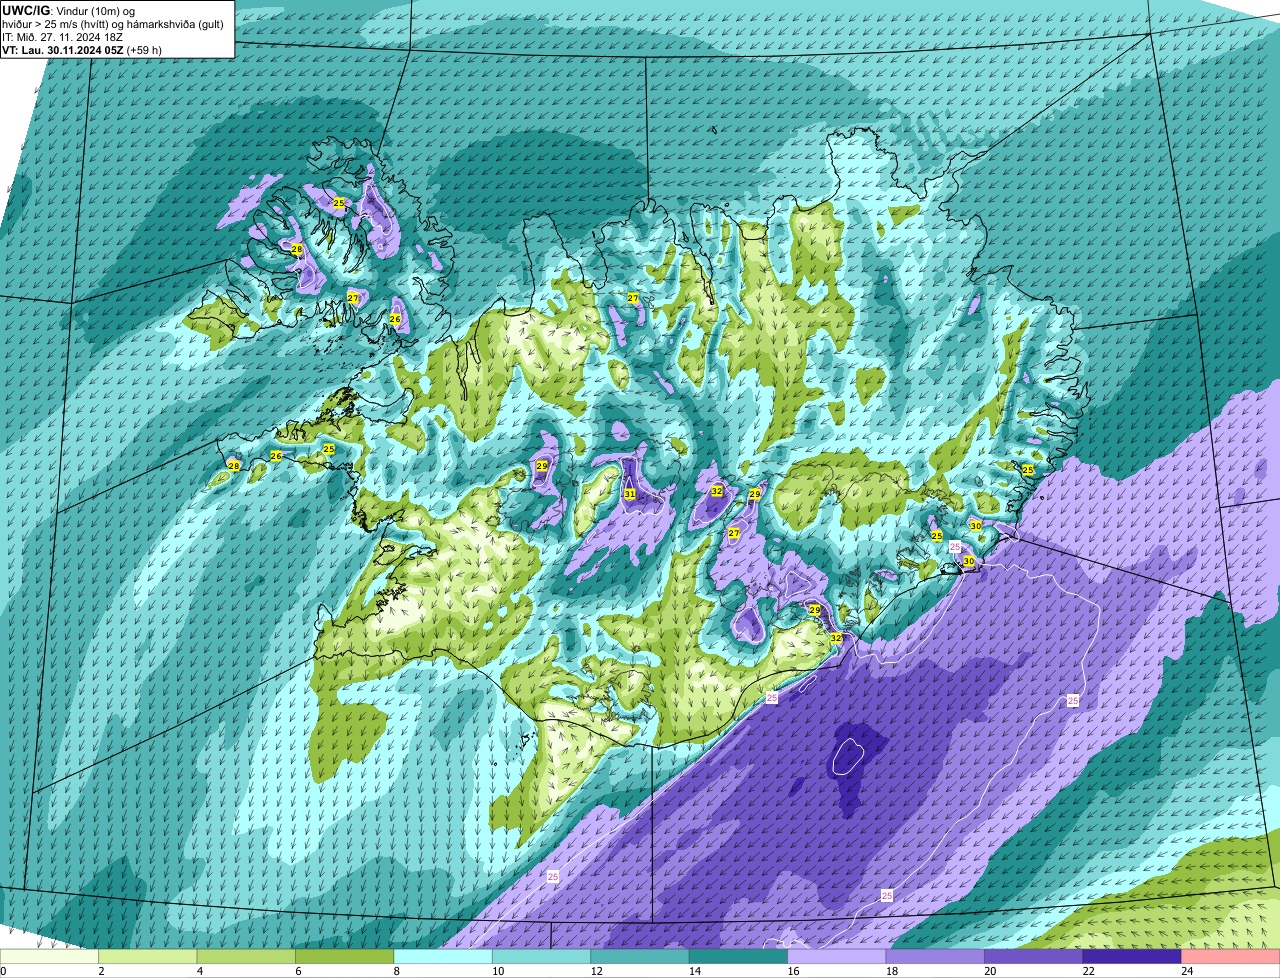Click the legend tick label 8
Viewport: 1280px width, 978px height.
[395, 971]
